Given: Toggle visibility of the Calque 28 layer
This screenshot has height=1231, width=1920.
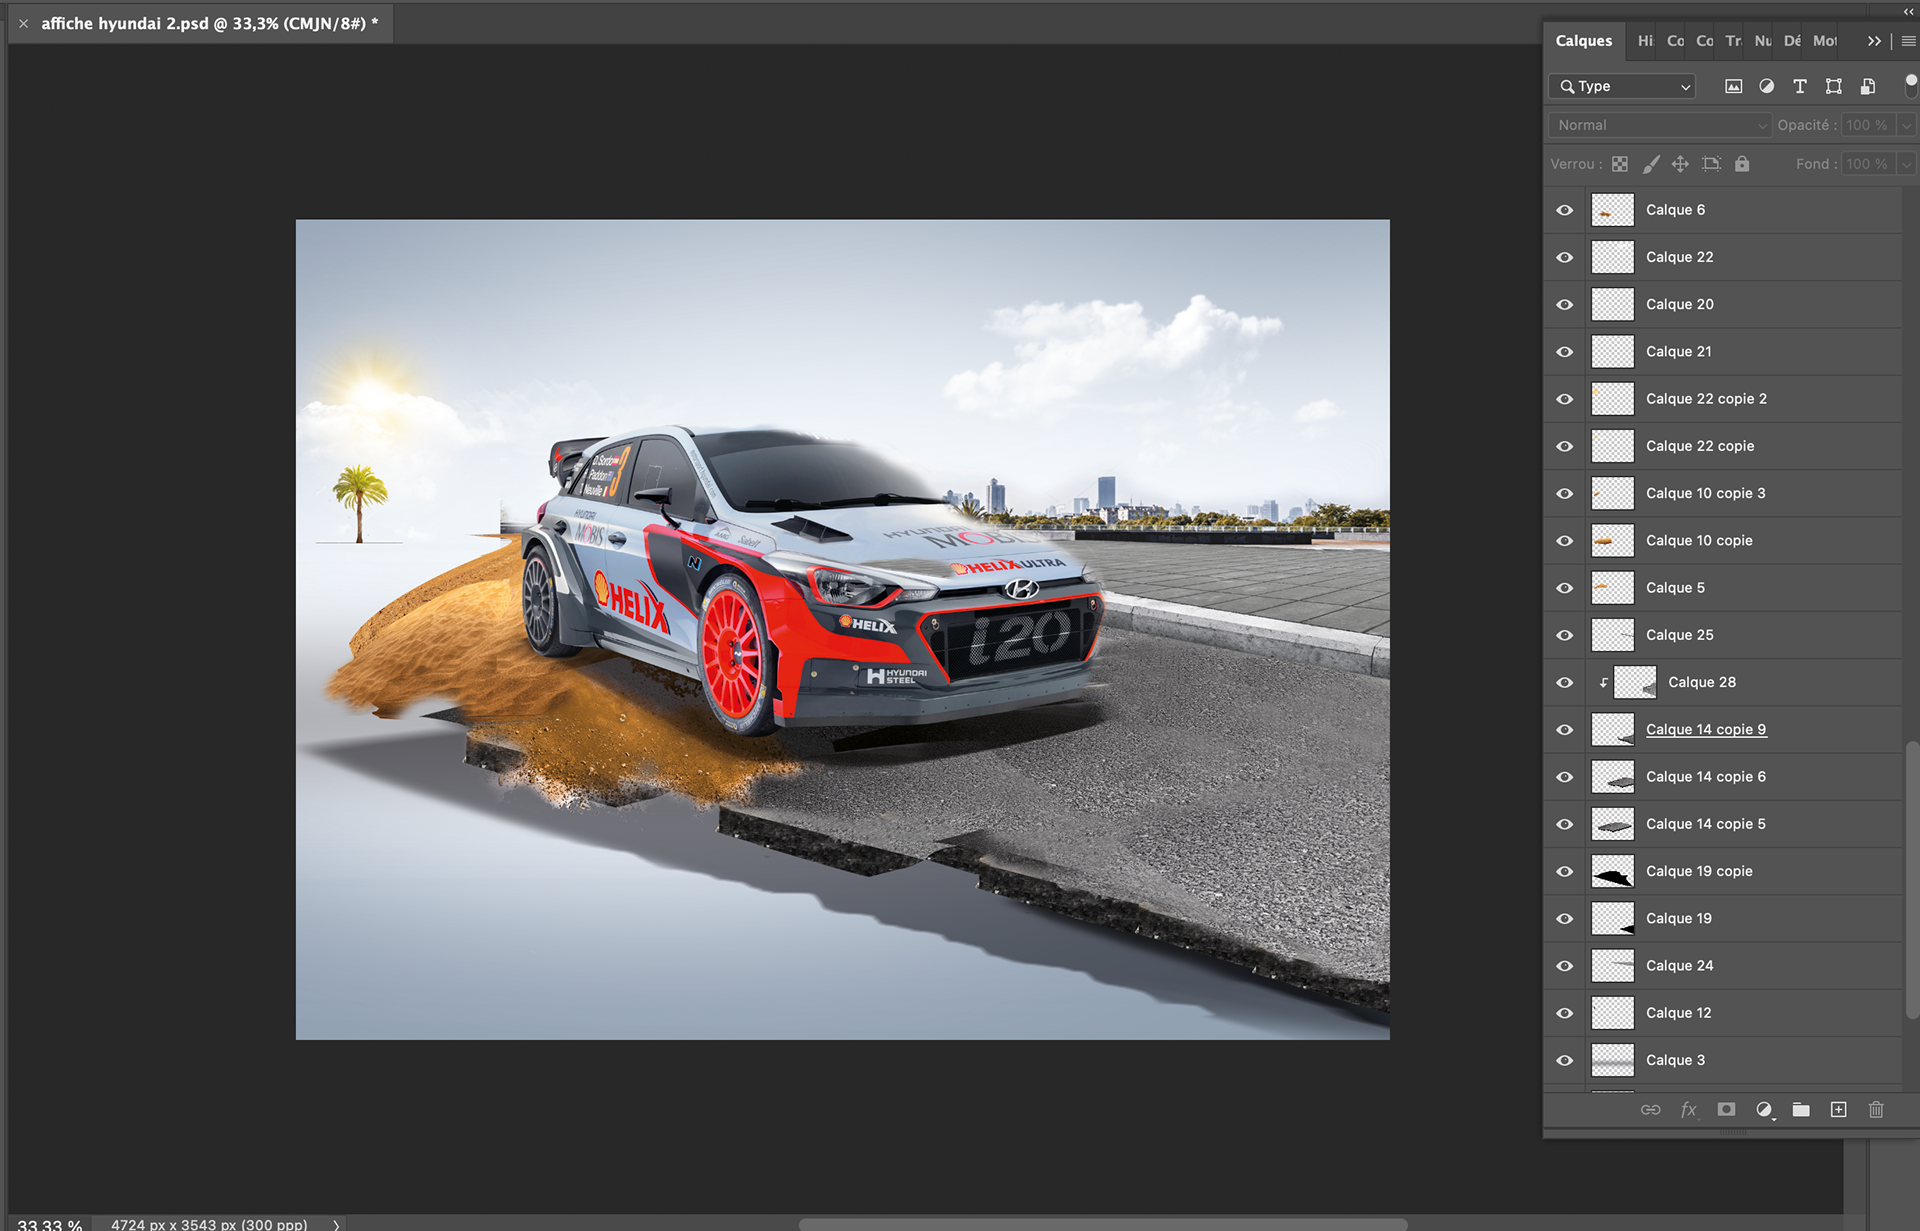Looking at the screenshot, I should pyautogui.click(x=1565, y=683).
